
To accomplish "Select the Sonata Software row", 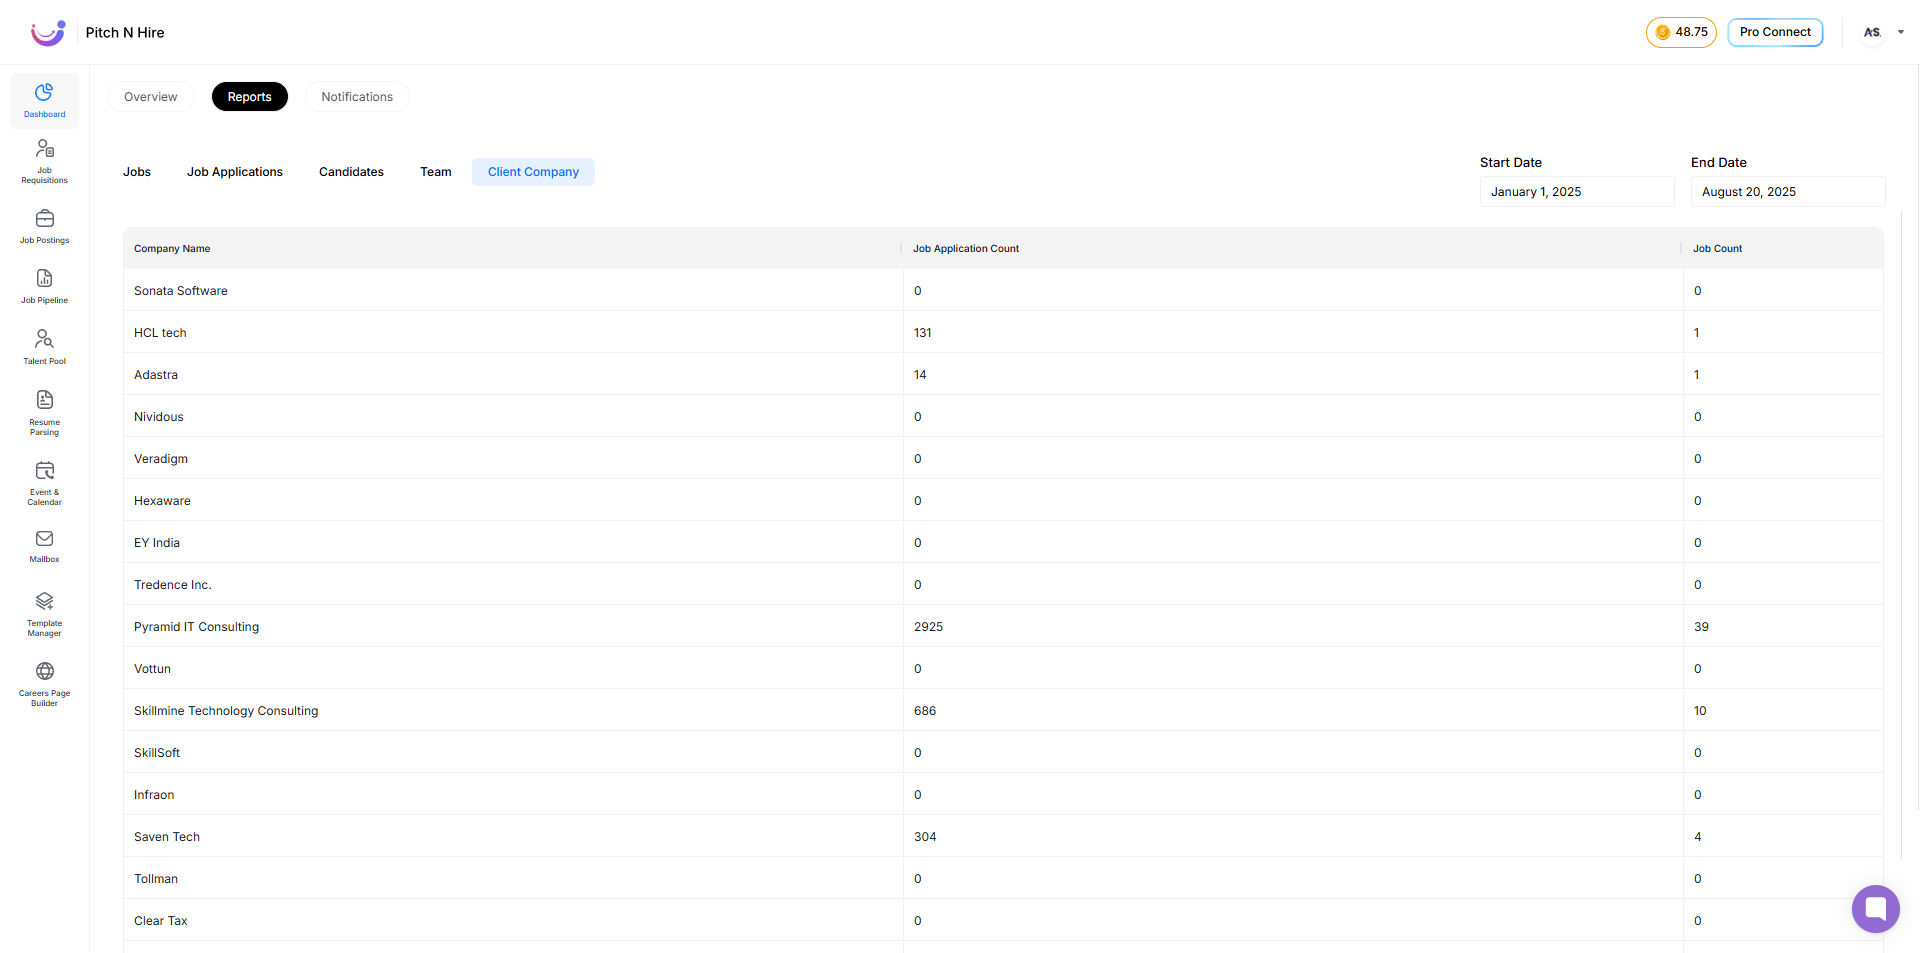I will [1003, 291].
